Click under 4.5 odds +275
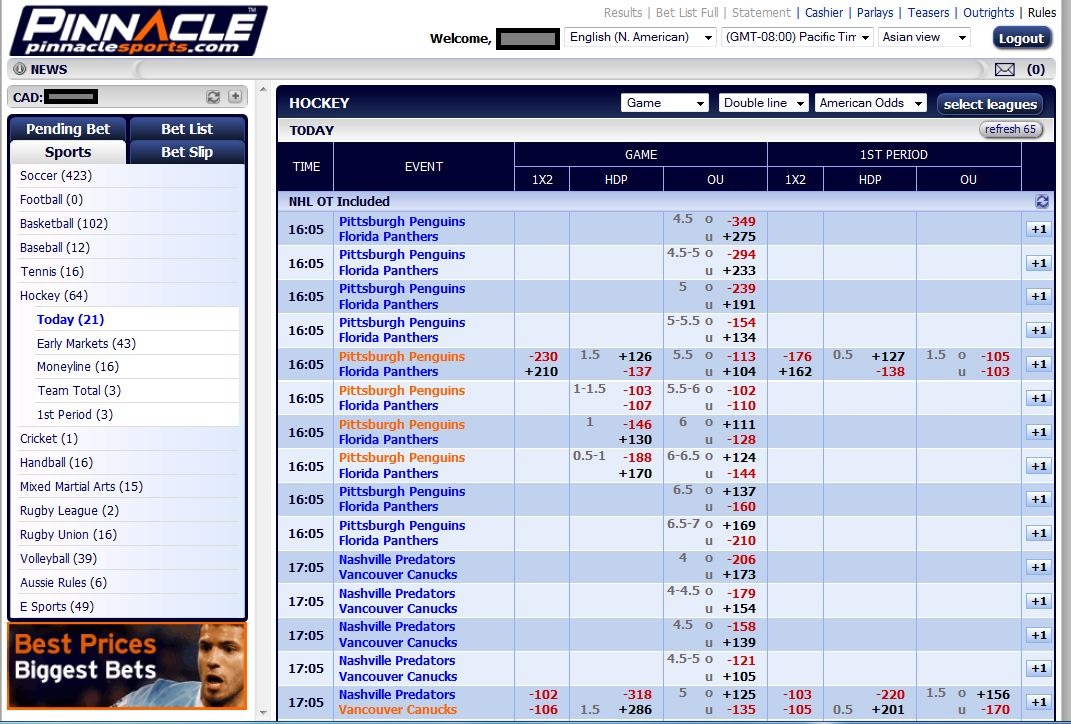The image size is (1071, 724). tap(740, 236)
